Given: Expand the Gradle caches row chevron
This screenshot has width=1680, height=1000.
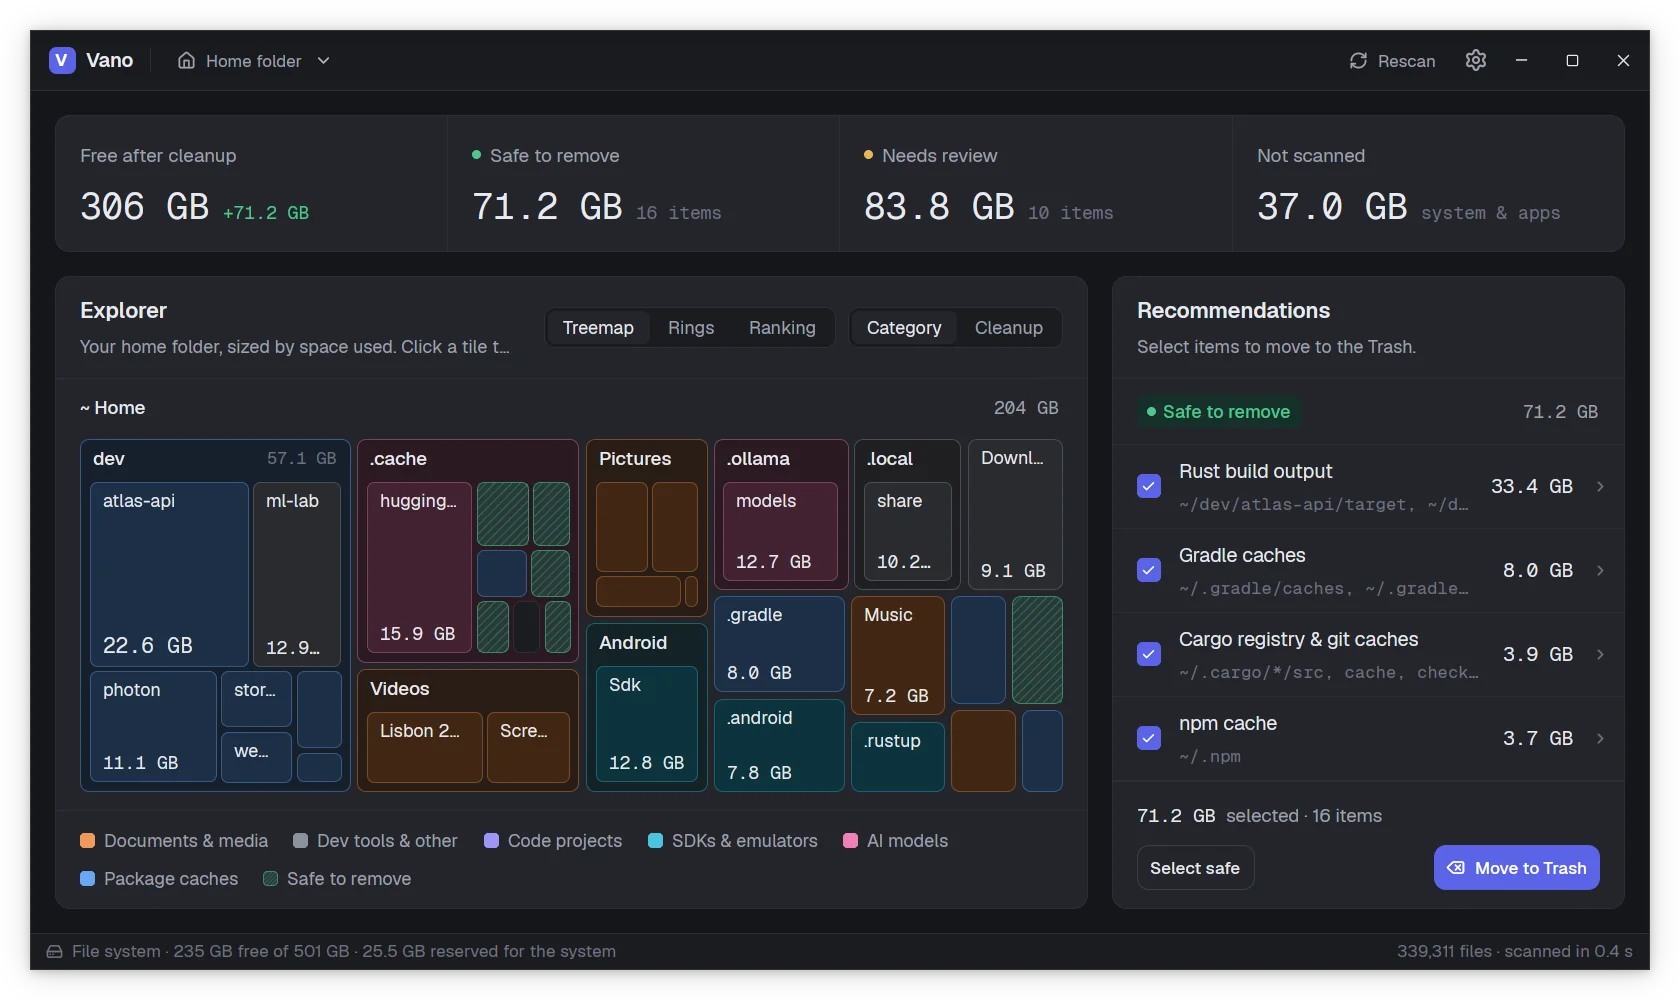Looking at the screenshot, I should click(x=1600, y=570).
